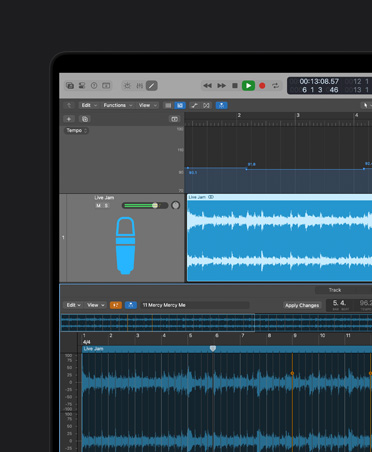
Task: Click bar 11 on the editor ruler
Action: pos(348,335)
